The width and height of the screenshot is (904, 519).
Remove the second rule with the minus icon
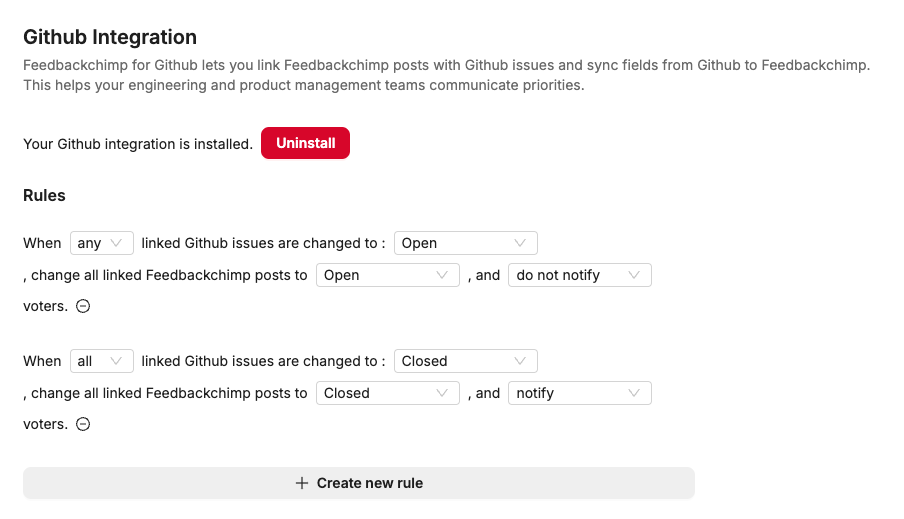[83, 424]
